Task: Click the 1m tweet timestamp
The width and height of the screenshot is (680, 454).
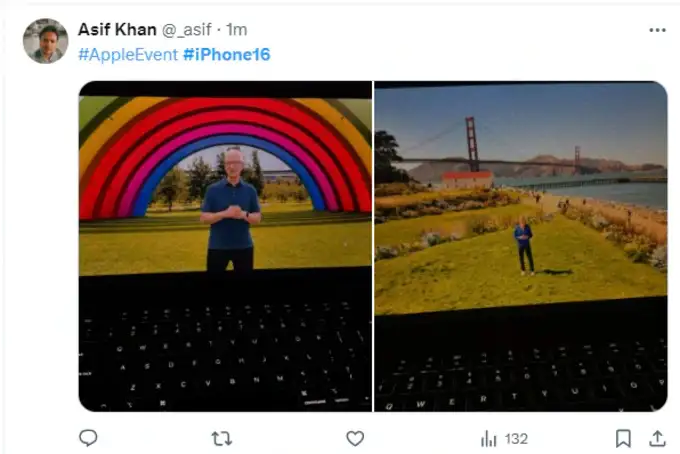Action: (237, 30)
